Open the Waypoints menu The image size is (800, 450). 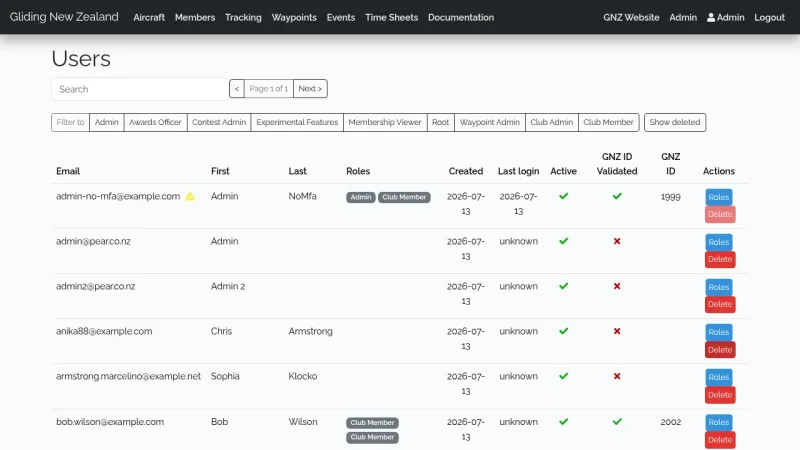[294, 17]
